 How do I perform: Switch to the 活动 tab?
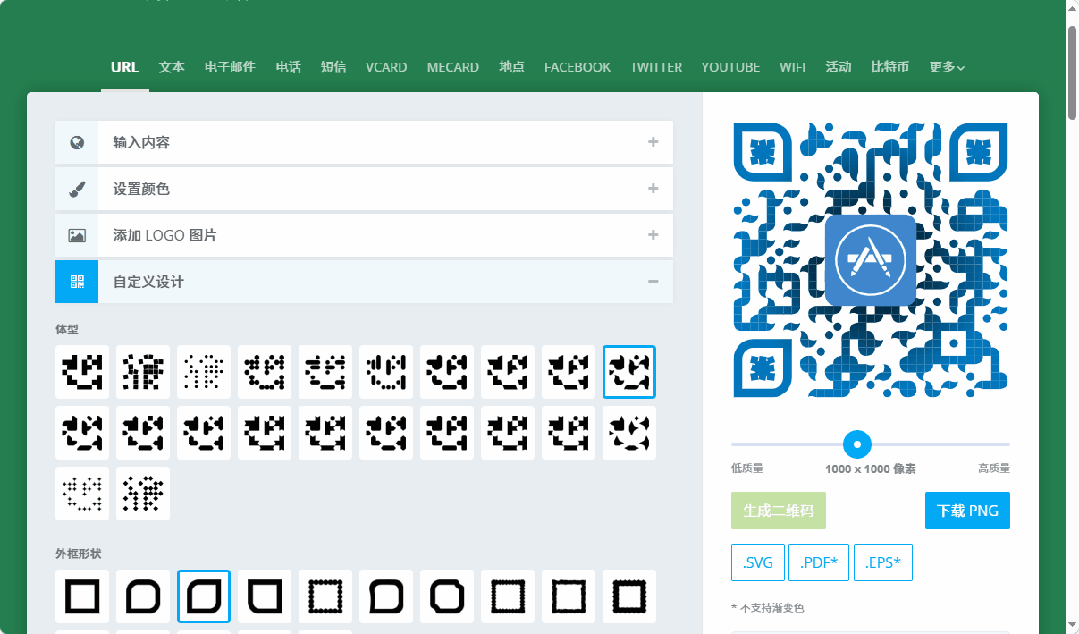[838, 67]
